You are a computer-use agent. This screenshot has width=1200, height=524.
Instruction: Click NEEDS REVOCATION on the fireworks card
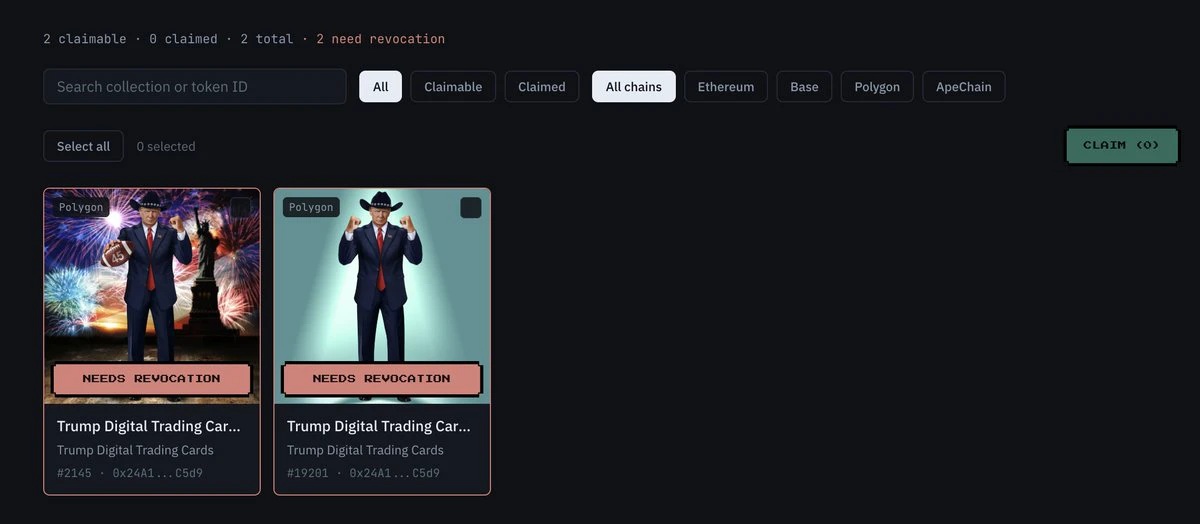click(152, 379)
